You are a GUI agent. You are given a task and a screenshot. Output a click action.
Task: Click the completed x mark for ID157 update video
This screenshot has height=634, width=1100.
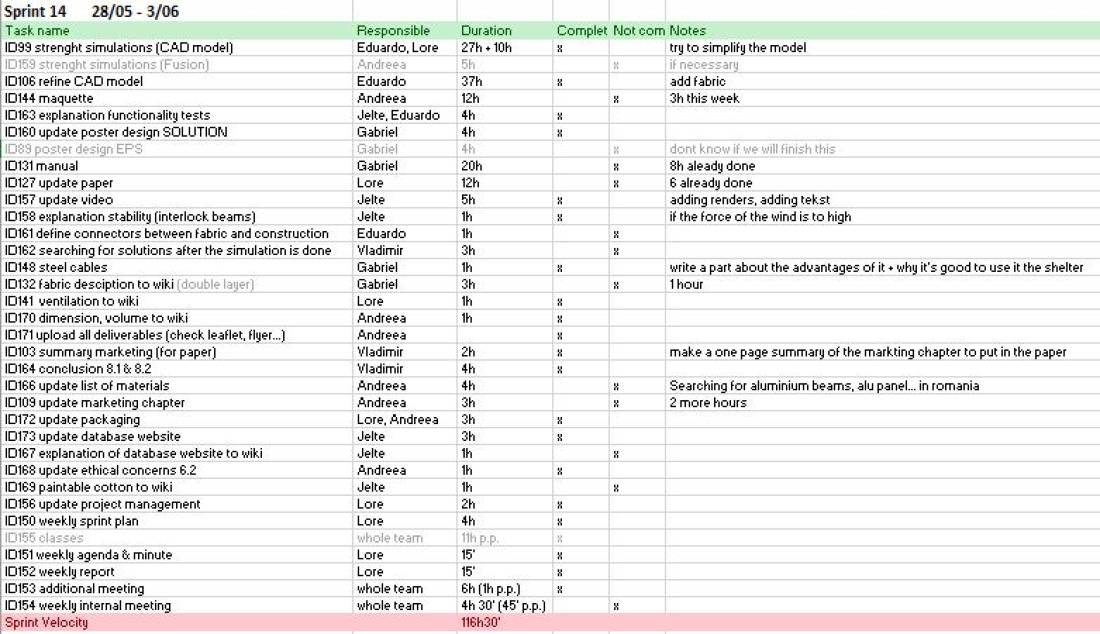[560, 200]
